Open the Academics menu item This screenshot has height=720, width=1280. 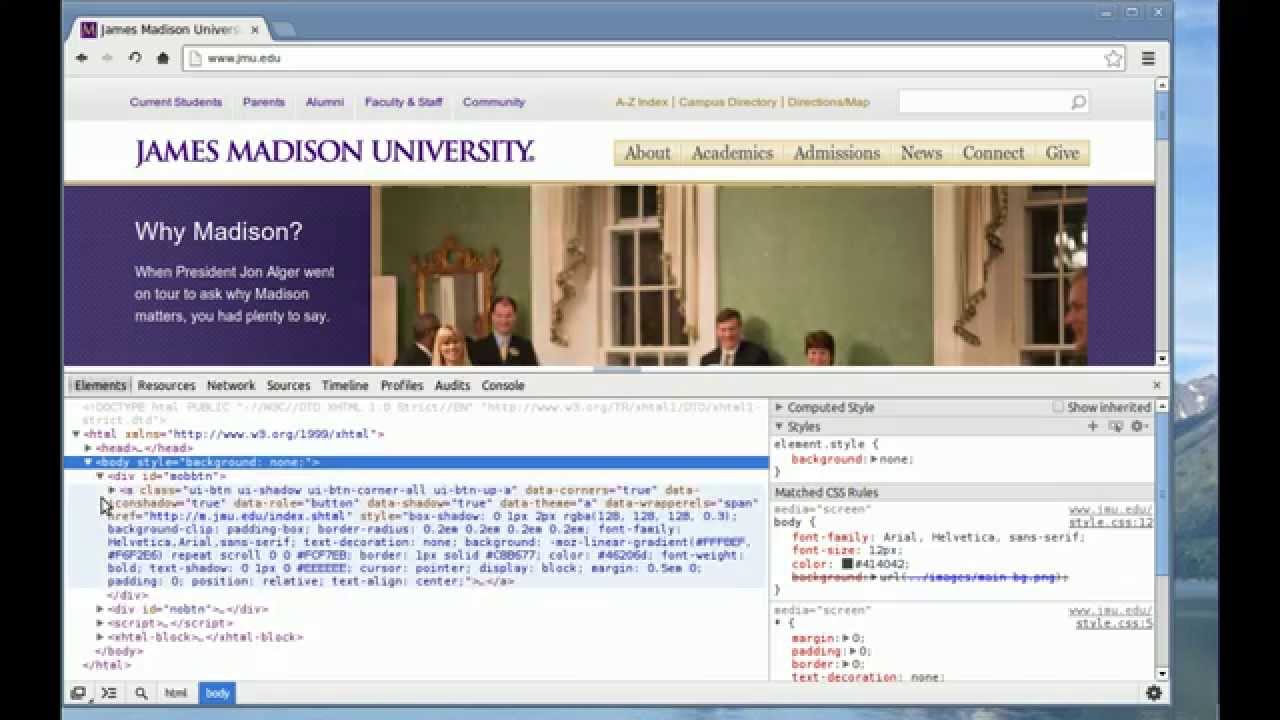[x=732, y=153]
